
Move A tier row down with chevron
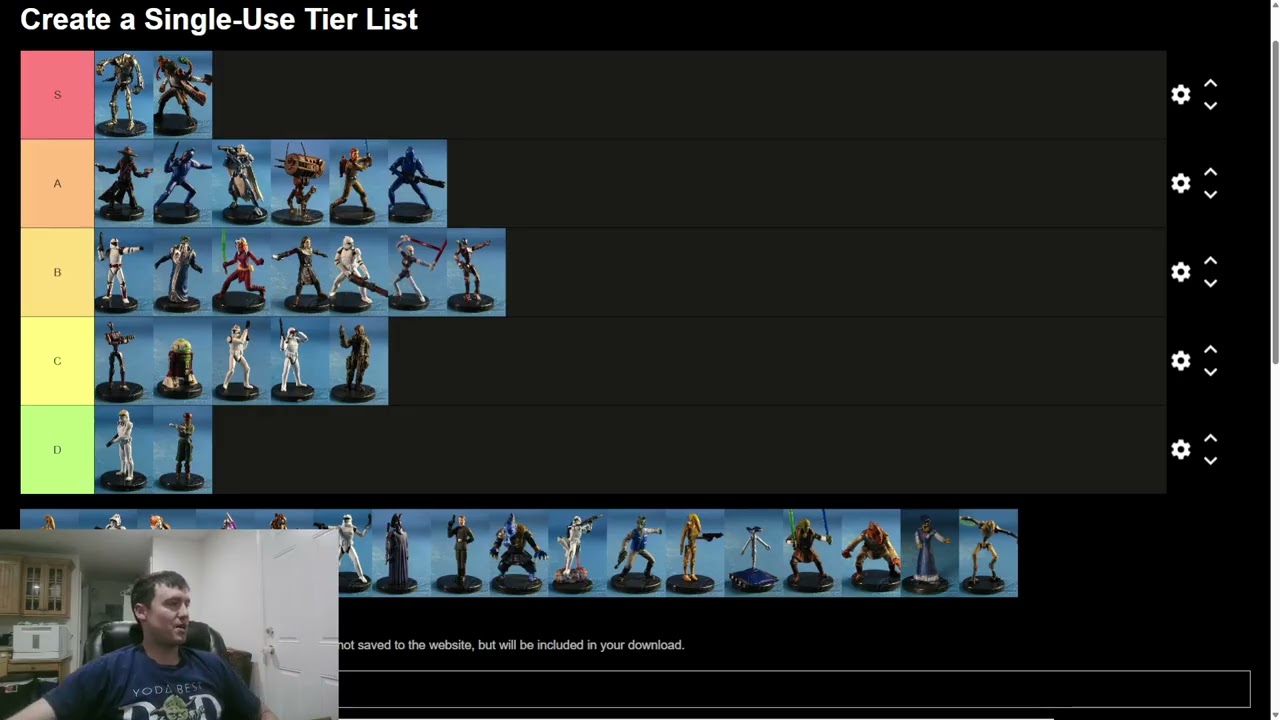pos(1210,194)
